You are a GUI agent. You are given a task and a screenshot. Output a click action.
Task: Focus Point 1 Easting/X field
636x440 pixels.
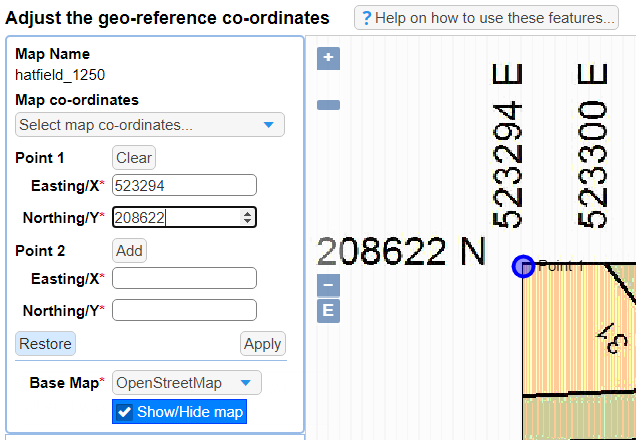pos(184,185)
